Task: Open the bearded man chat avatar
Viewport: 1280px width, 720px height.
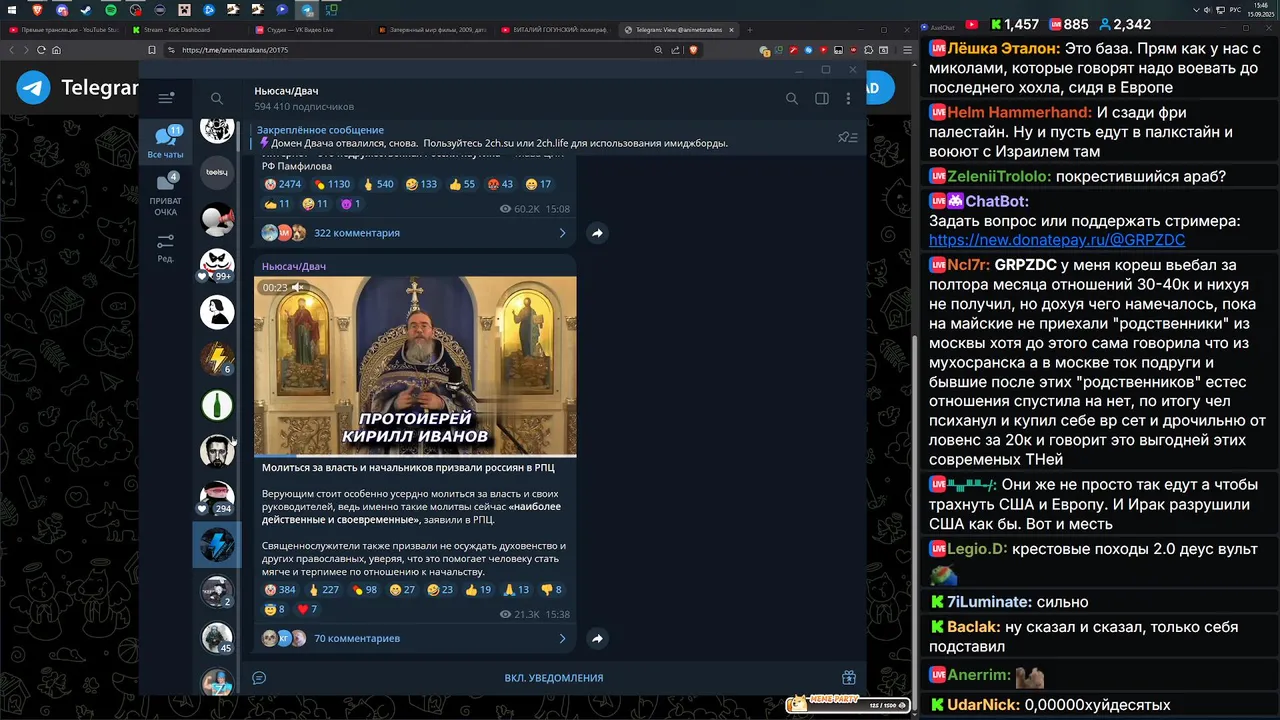Action: tap(217, 451)
